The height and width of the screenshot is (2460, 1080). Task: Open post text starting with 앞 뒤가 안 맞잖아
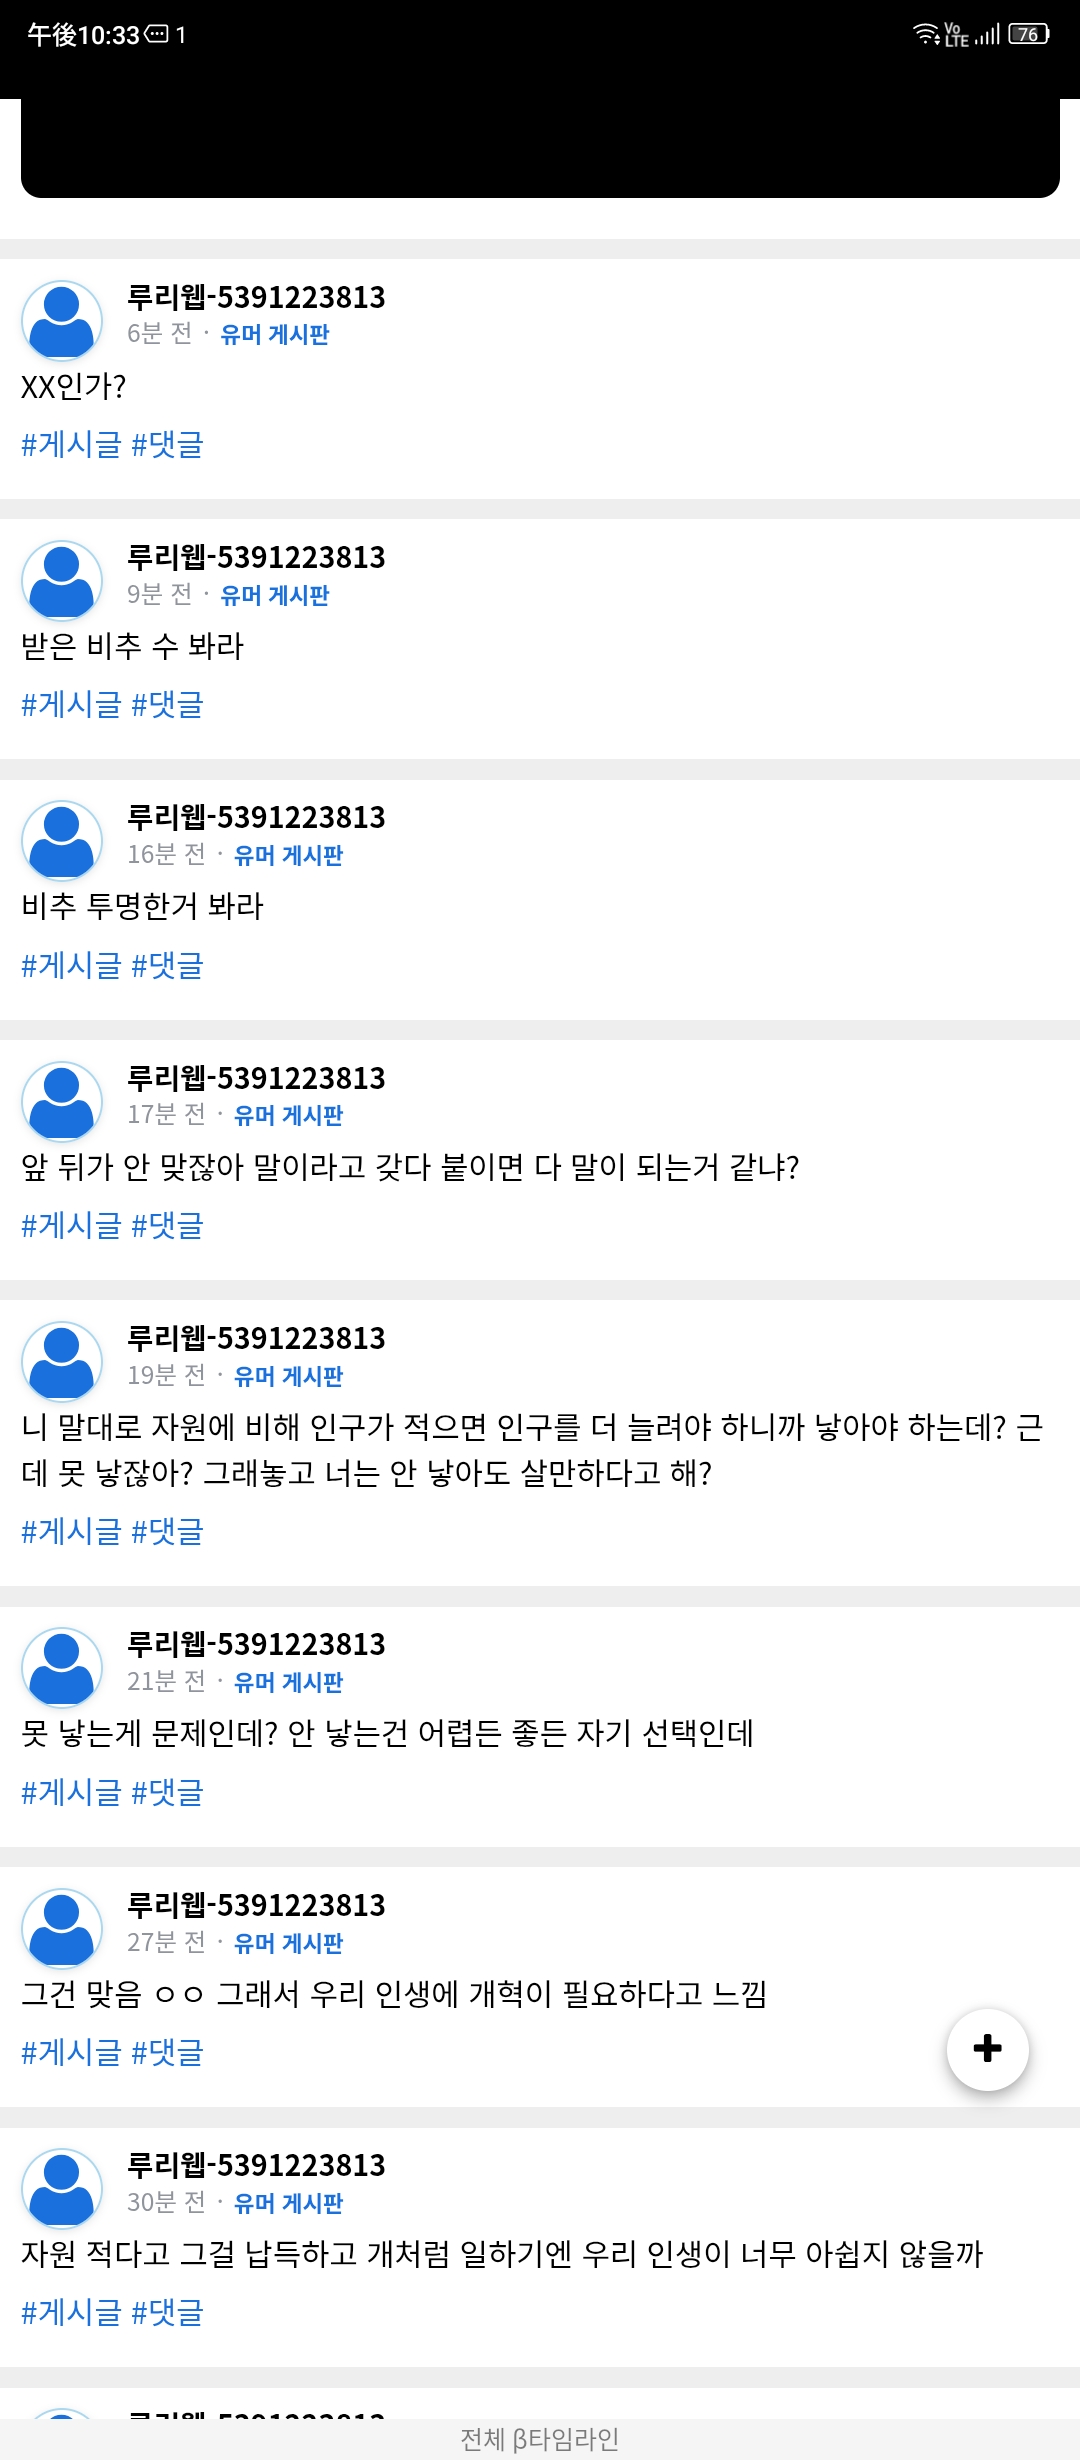[x=410, y=1167]
